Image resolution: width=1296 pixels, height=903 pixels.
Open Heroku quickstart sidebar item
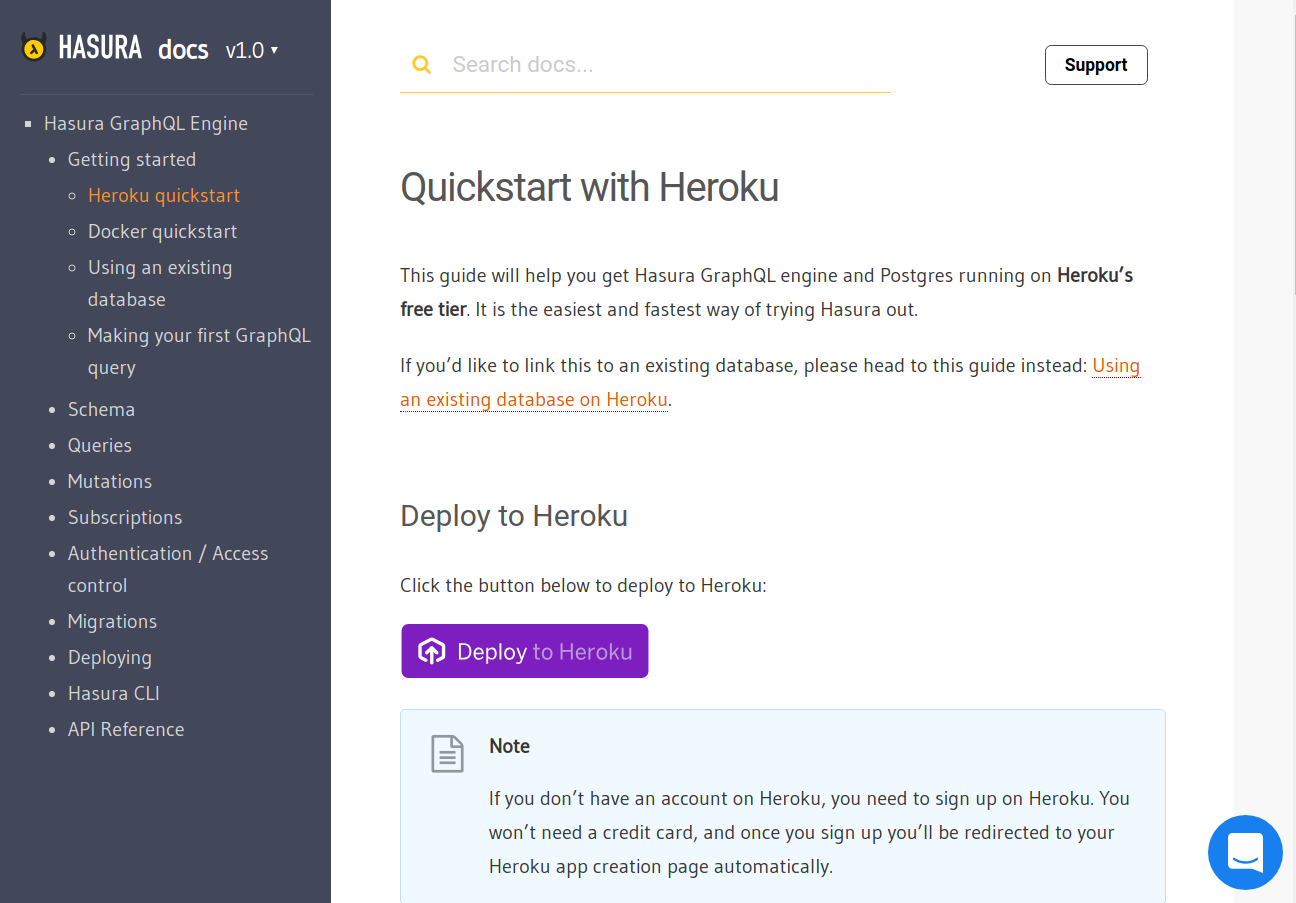coord(164,196)
